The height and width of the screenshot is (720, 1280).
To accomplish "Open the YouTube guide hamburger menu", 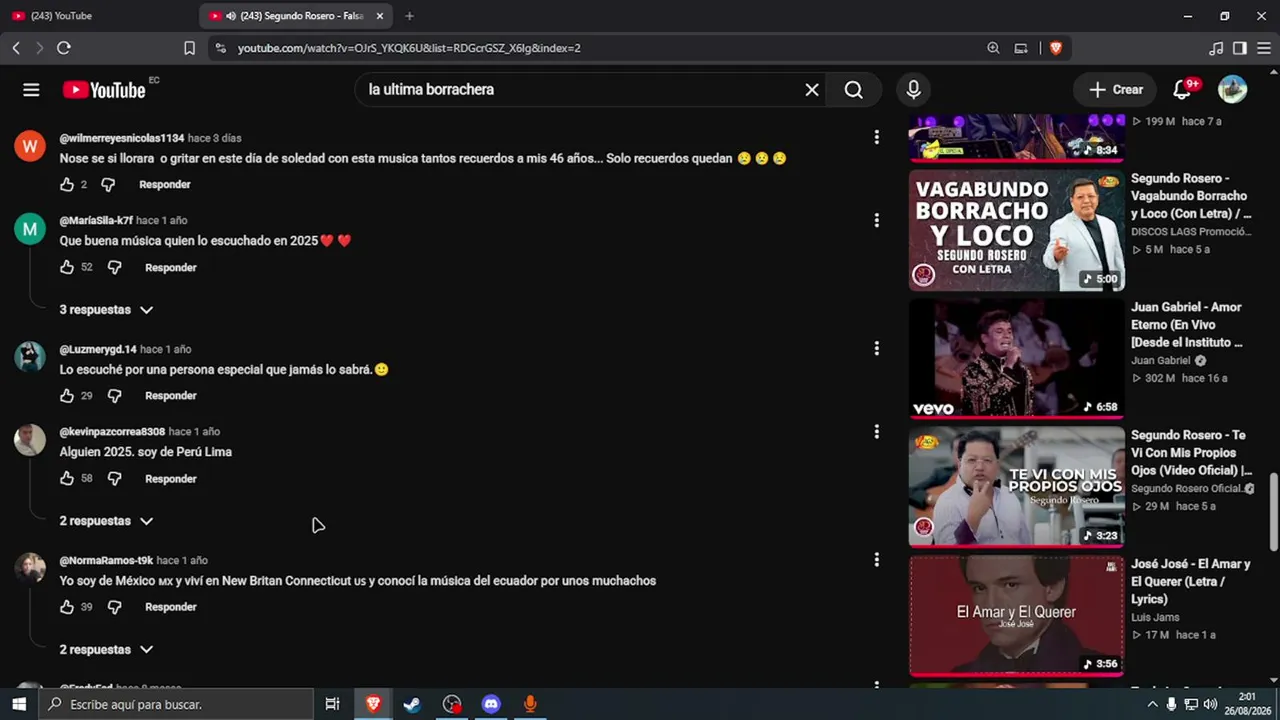I will (31, 90).
